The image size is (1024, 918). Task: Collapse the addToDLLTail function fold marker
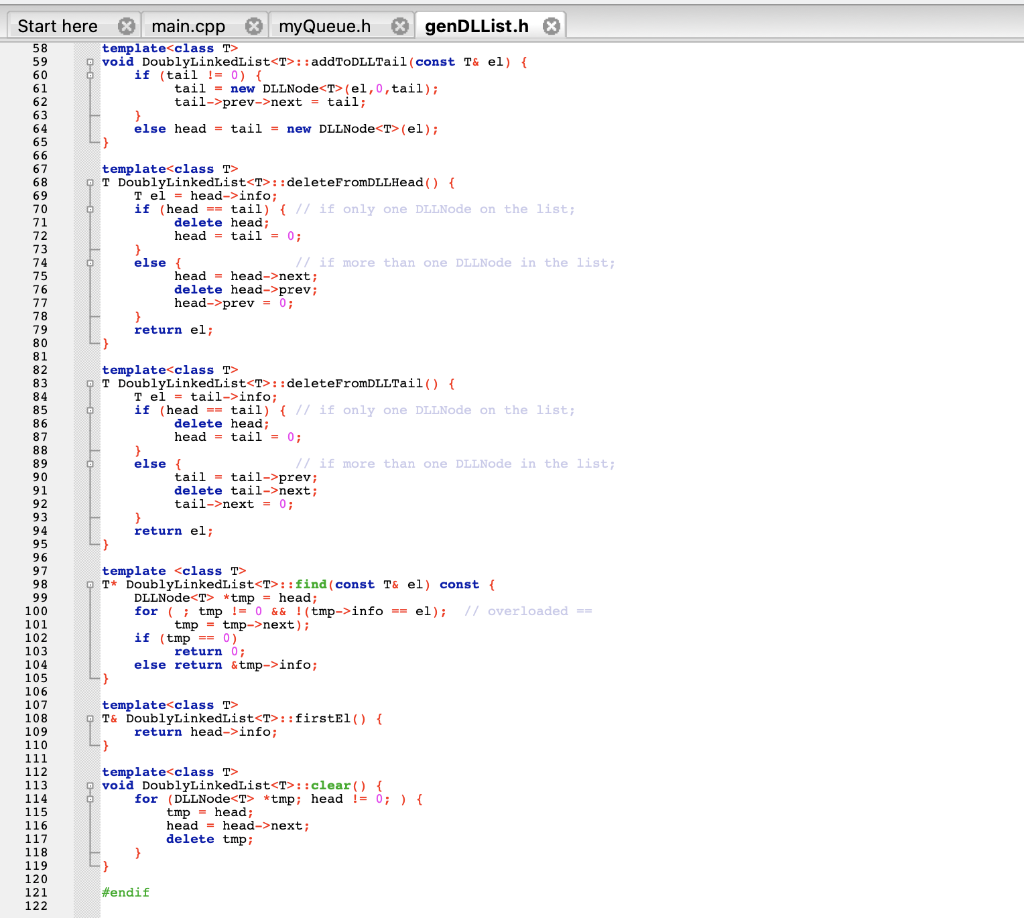click(x=90, y=62)
